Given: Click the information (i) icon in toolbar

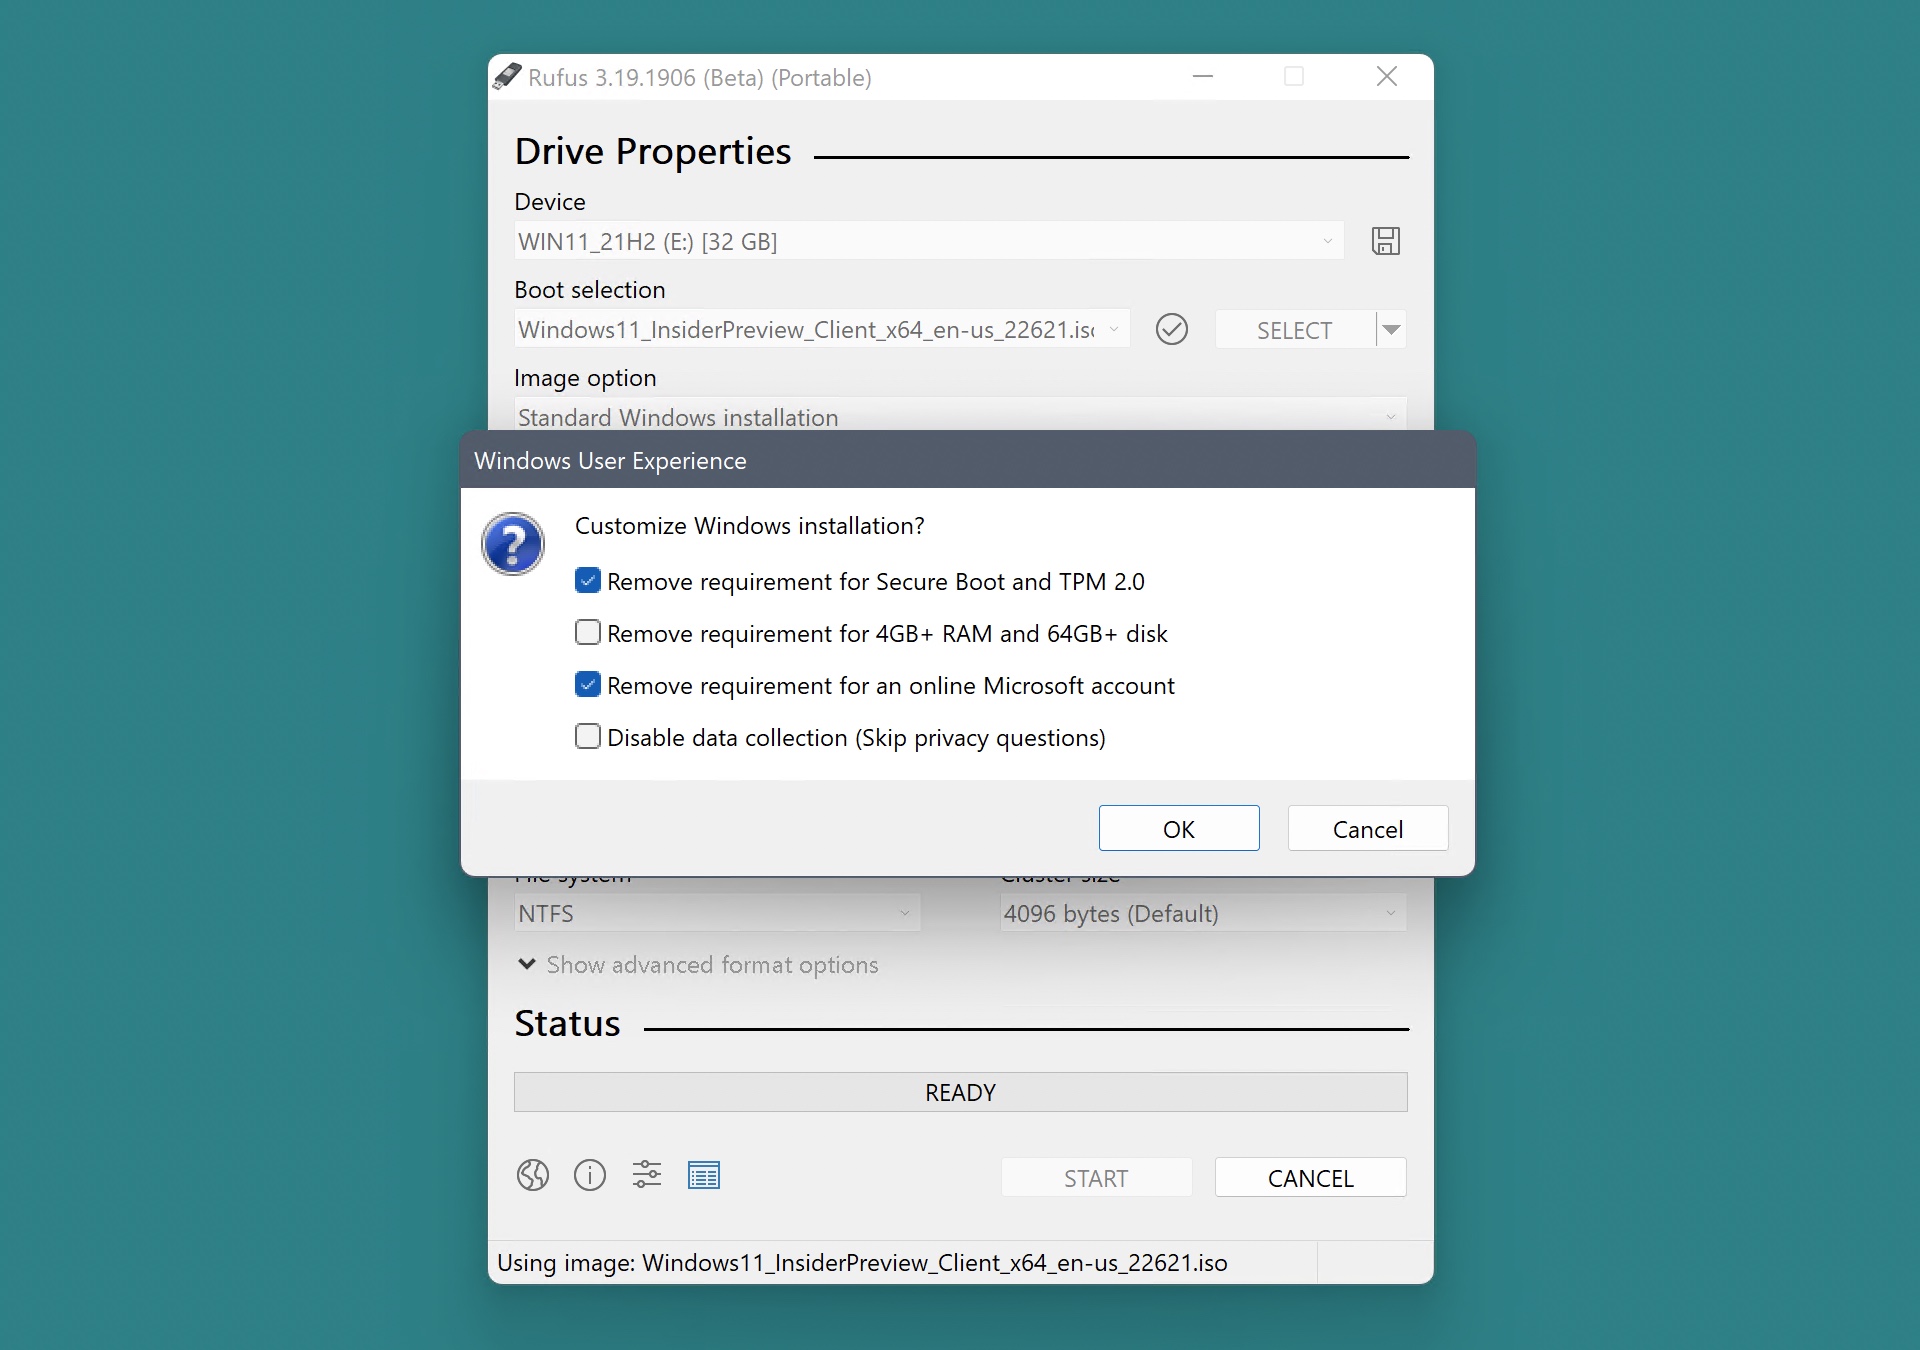Looking at the screenshot, I should click(x=590, y=1176).
